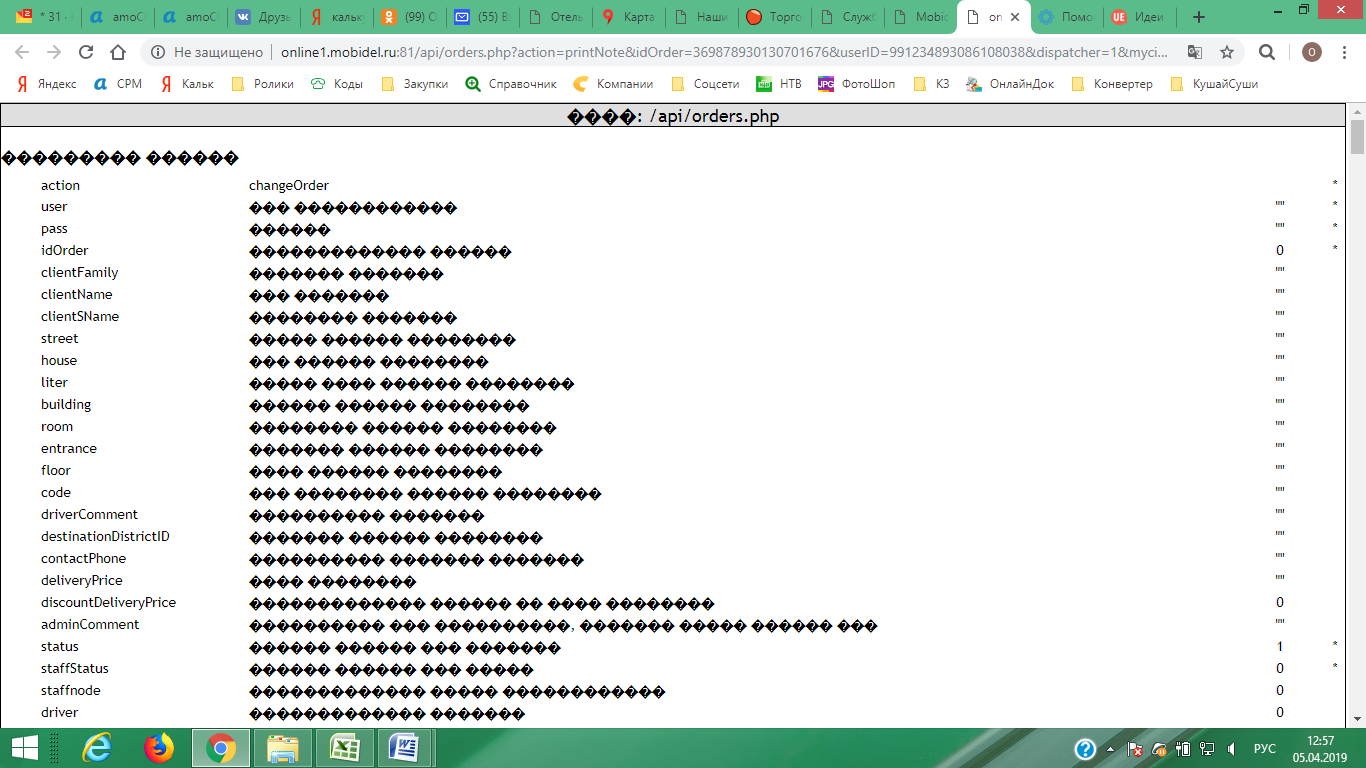The height and width of the screenshot is (768, 1366).
Task: Switch to the 'Торго' tab
Action: tap(774, 17)
